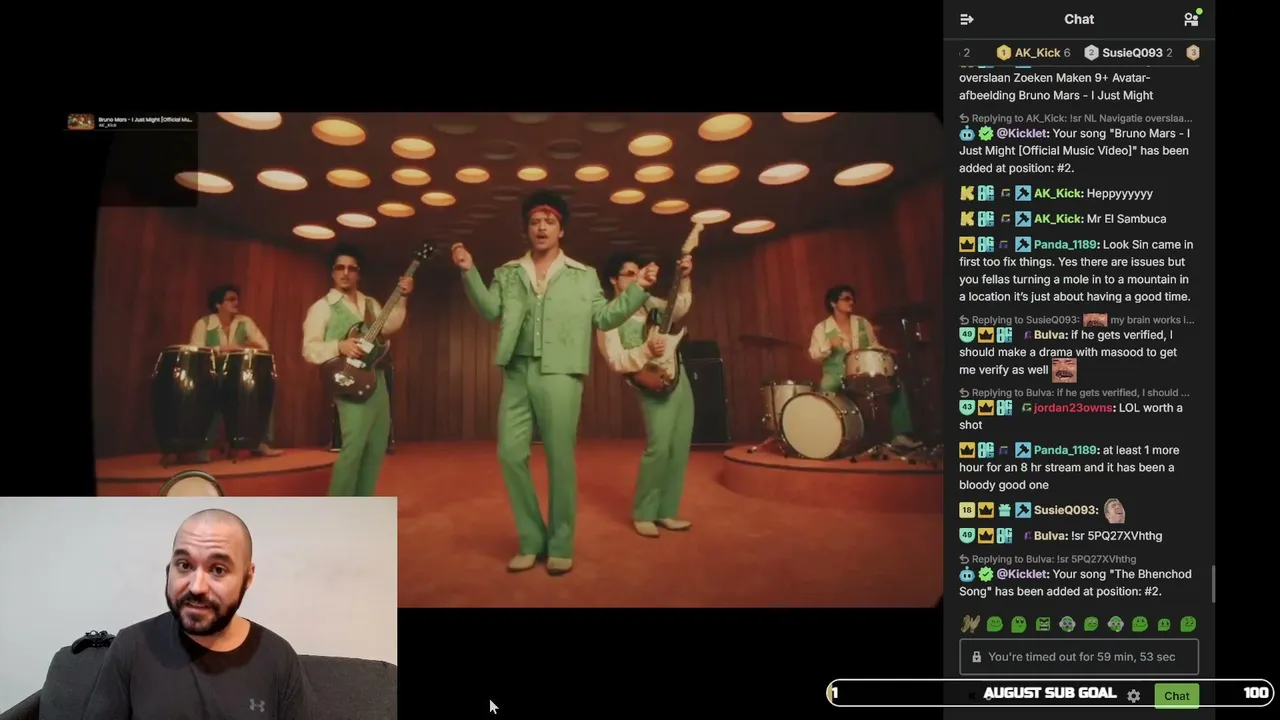This screenshot has width=1280, height=720.
Task: Click the lock icon in the chat input
Action: pos(976,657)
